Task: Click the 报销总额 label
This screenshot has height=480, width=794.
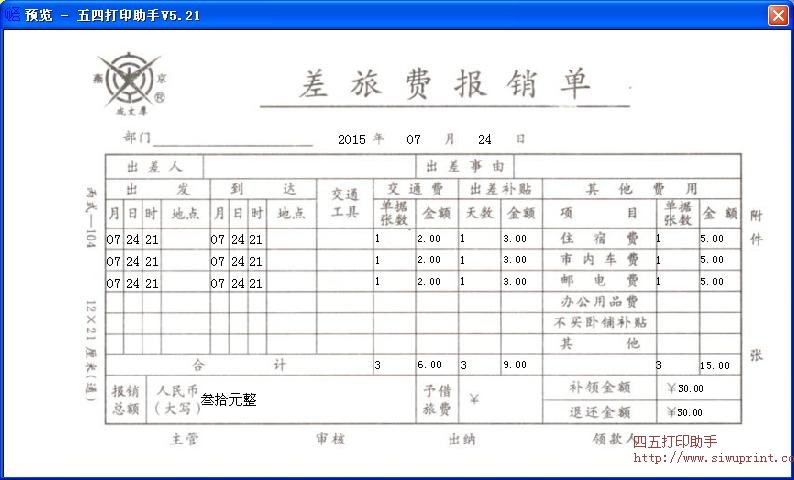Action: tap(126, 400)
